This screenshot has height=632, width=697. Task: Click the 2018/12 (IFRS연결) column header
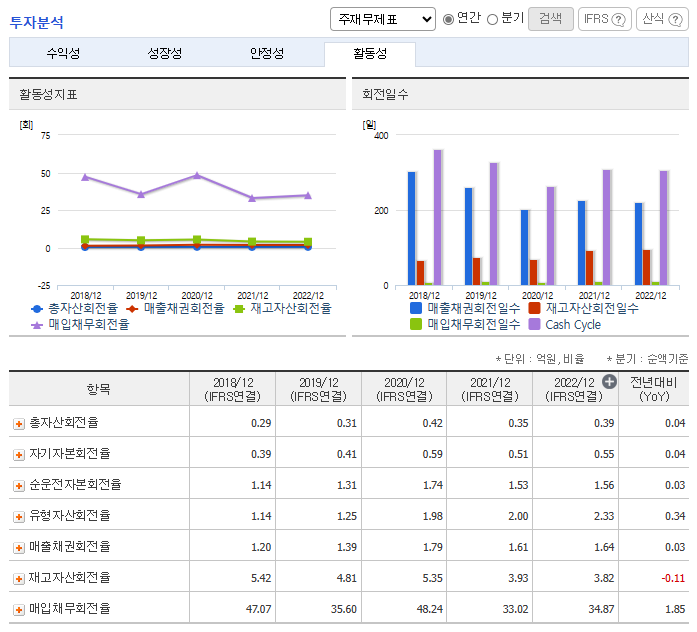tap(232, 389)
